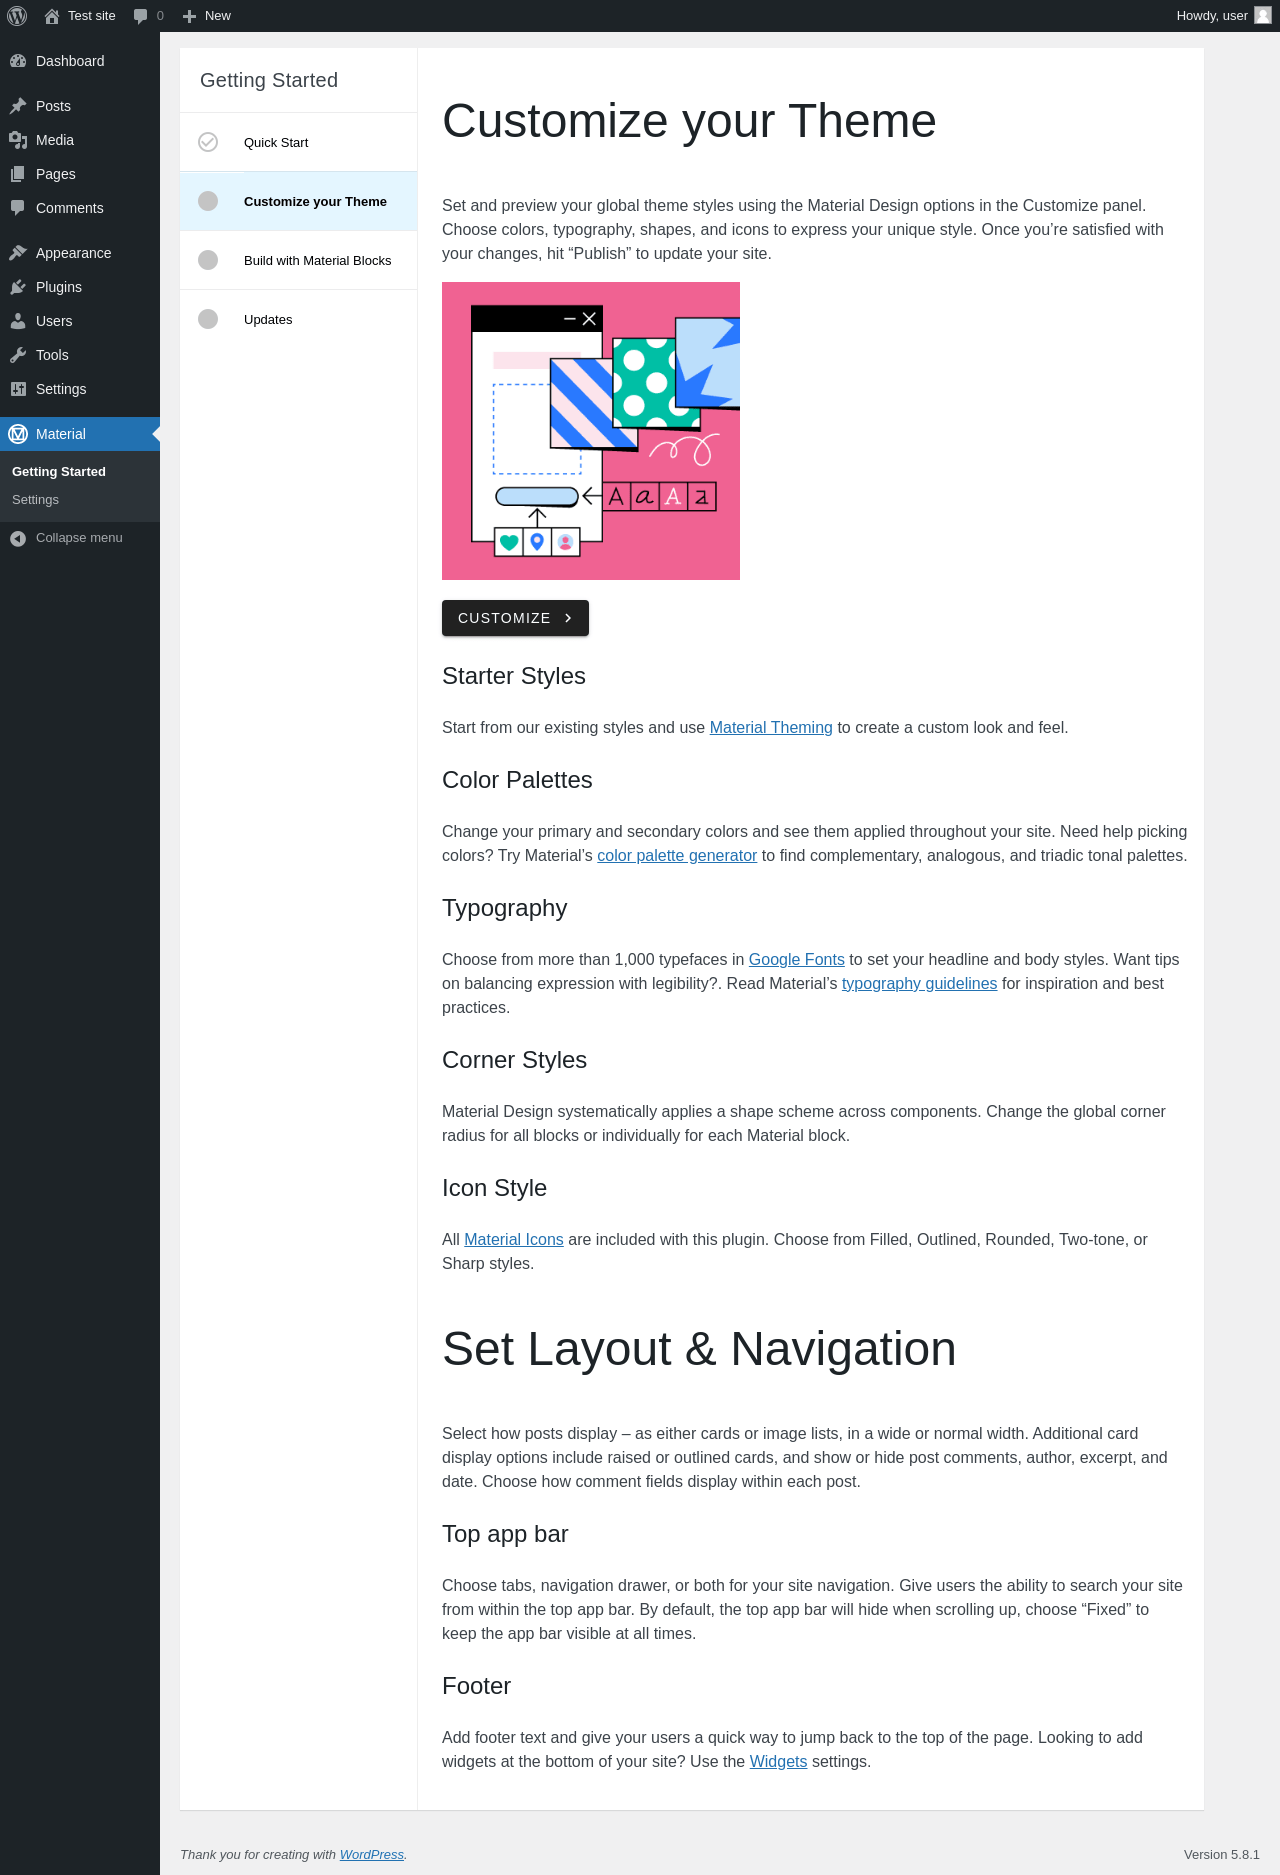Click the Plugins plug icon

(18, 287)
